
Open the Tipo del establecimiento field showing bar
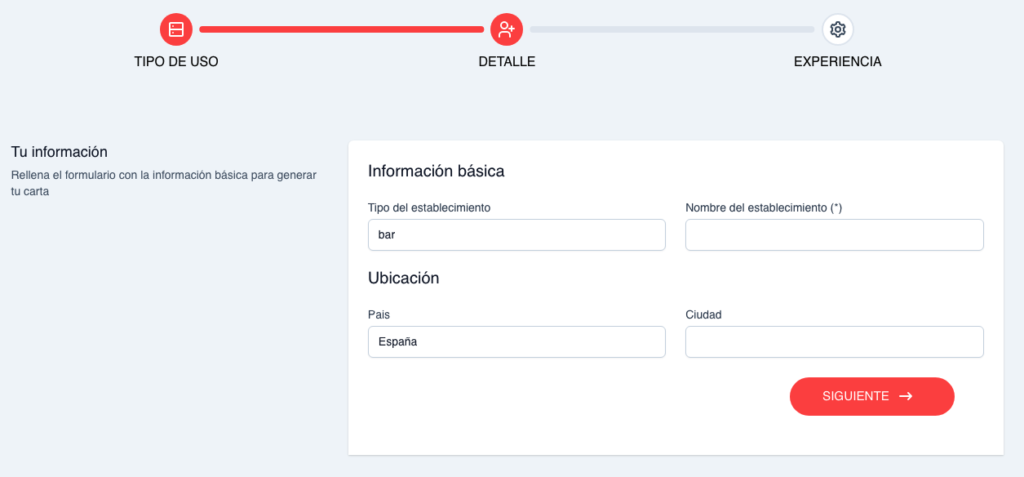517,235
